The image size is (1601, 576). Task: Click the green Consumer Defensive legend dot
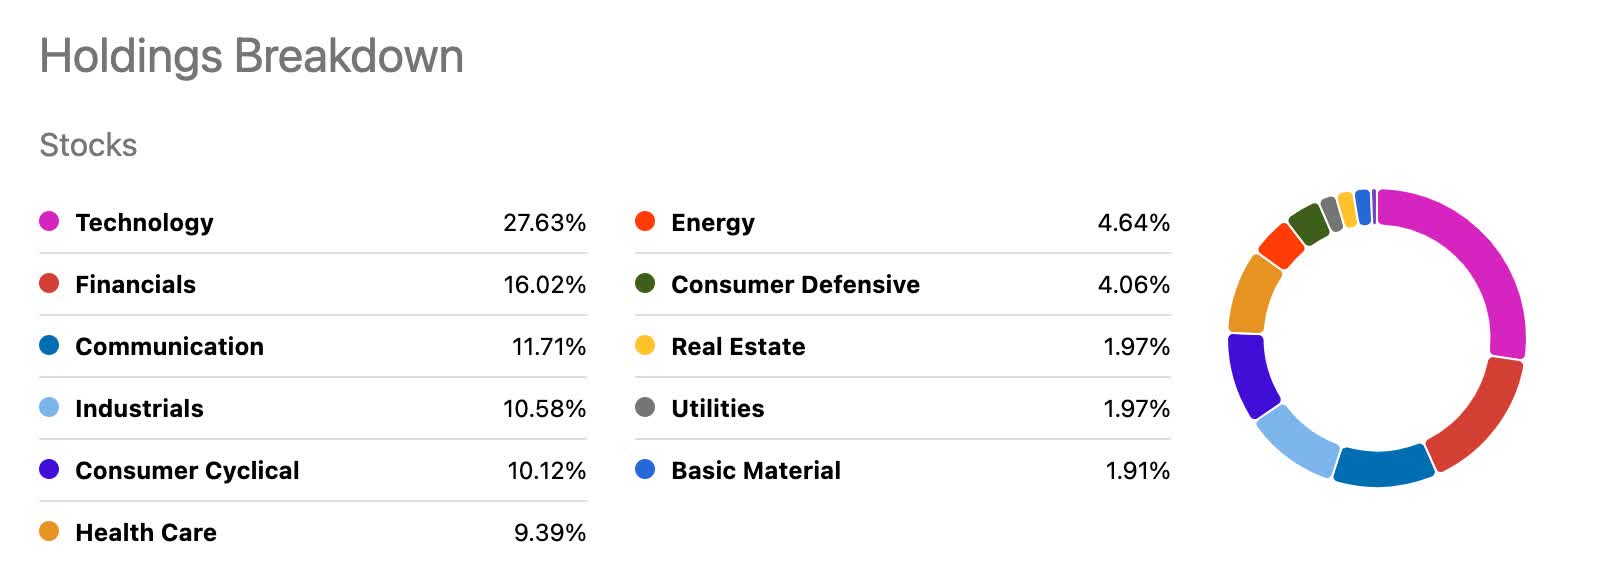point(645,283)
